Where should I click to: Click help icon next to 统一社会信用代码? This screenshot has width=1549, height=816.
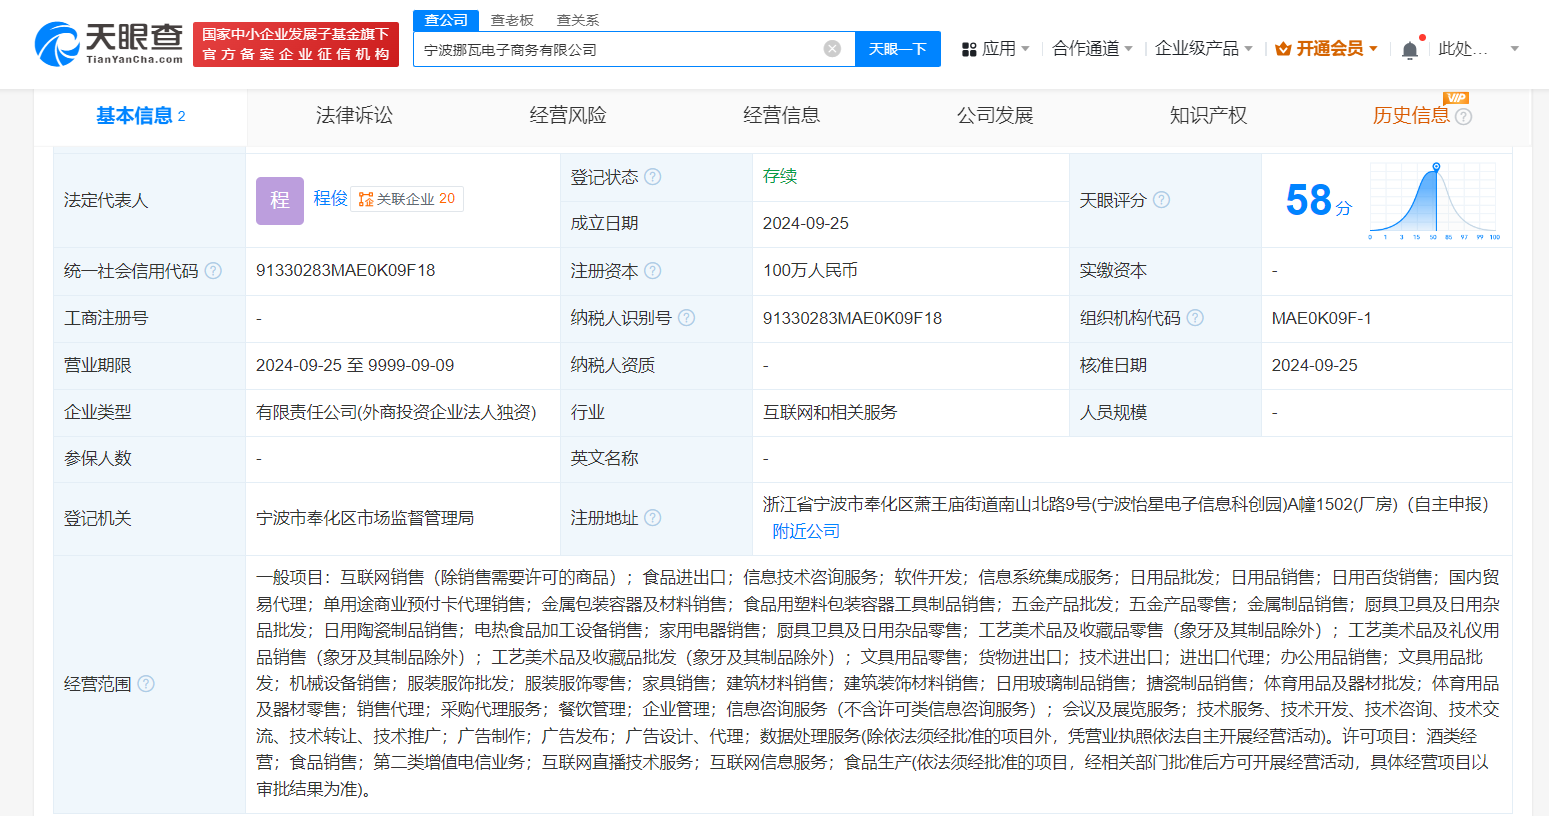point(213,271)
